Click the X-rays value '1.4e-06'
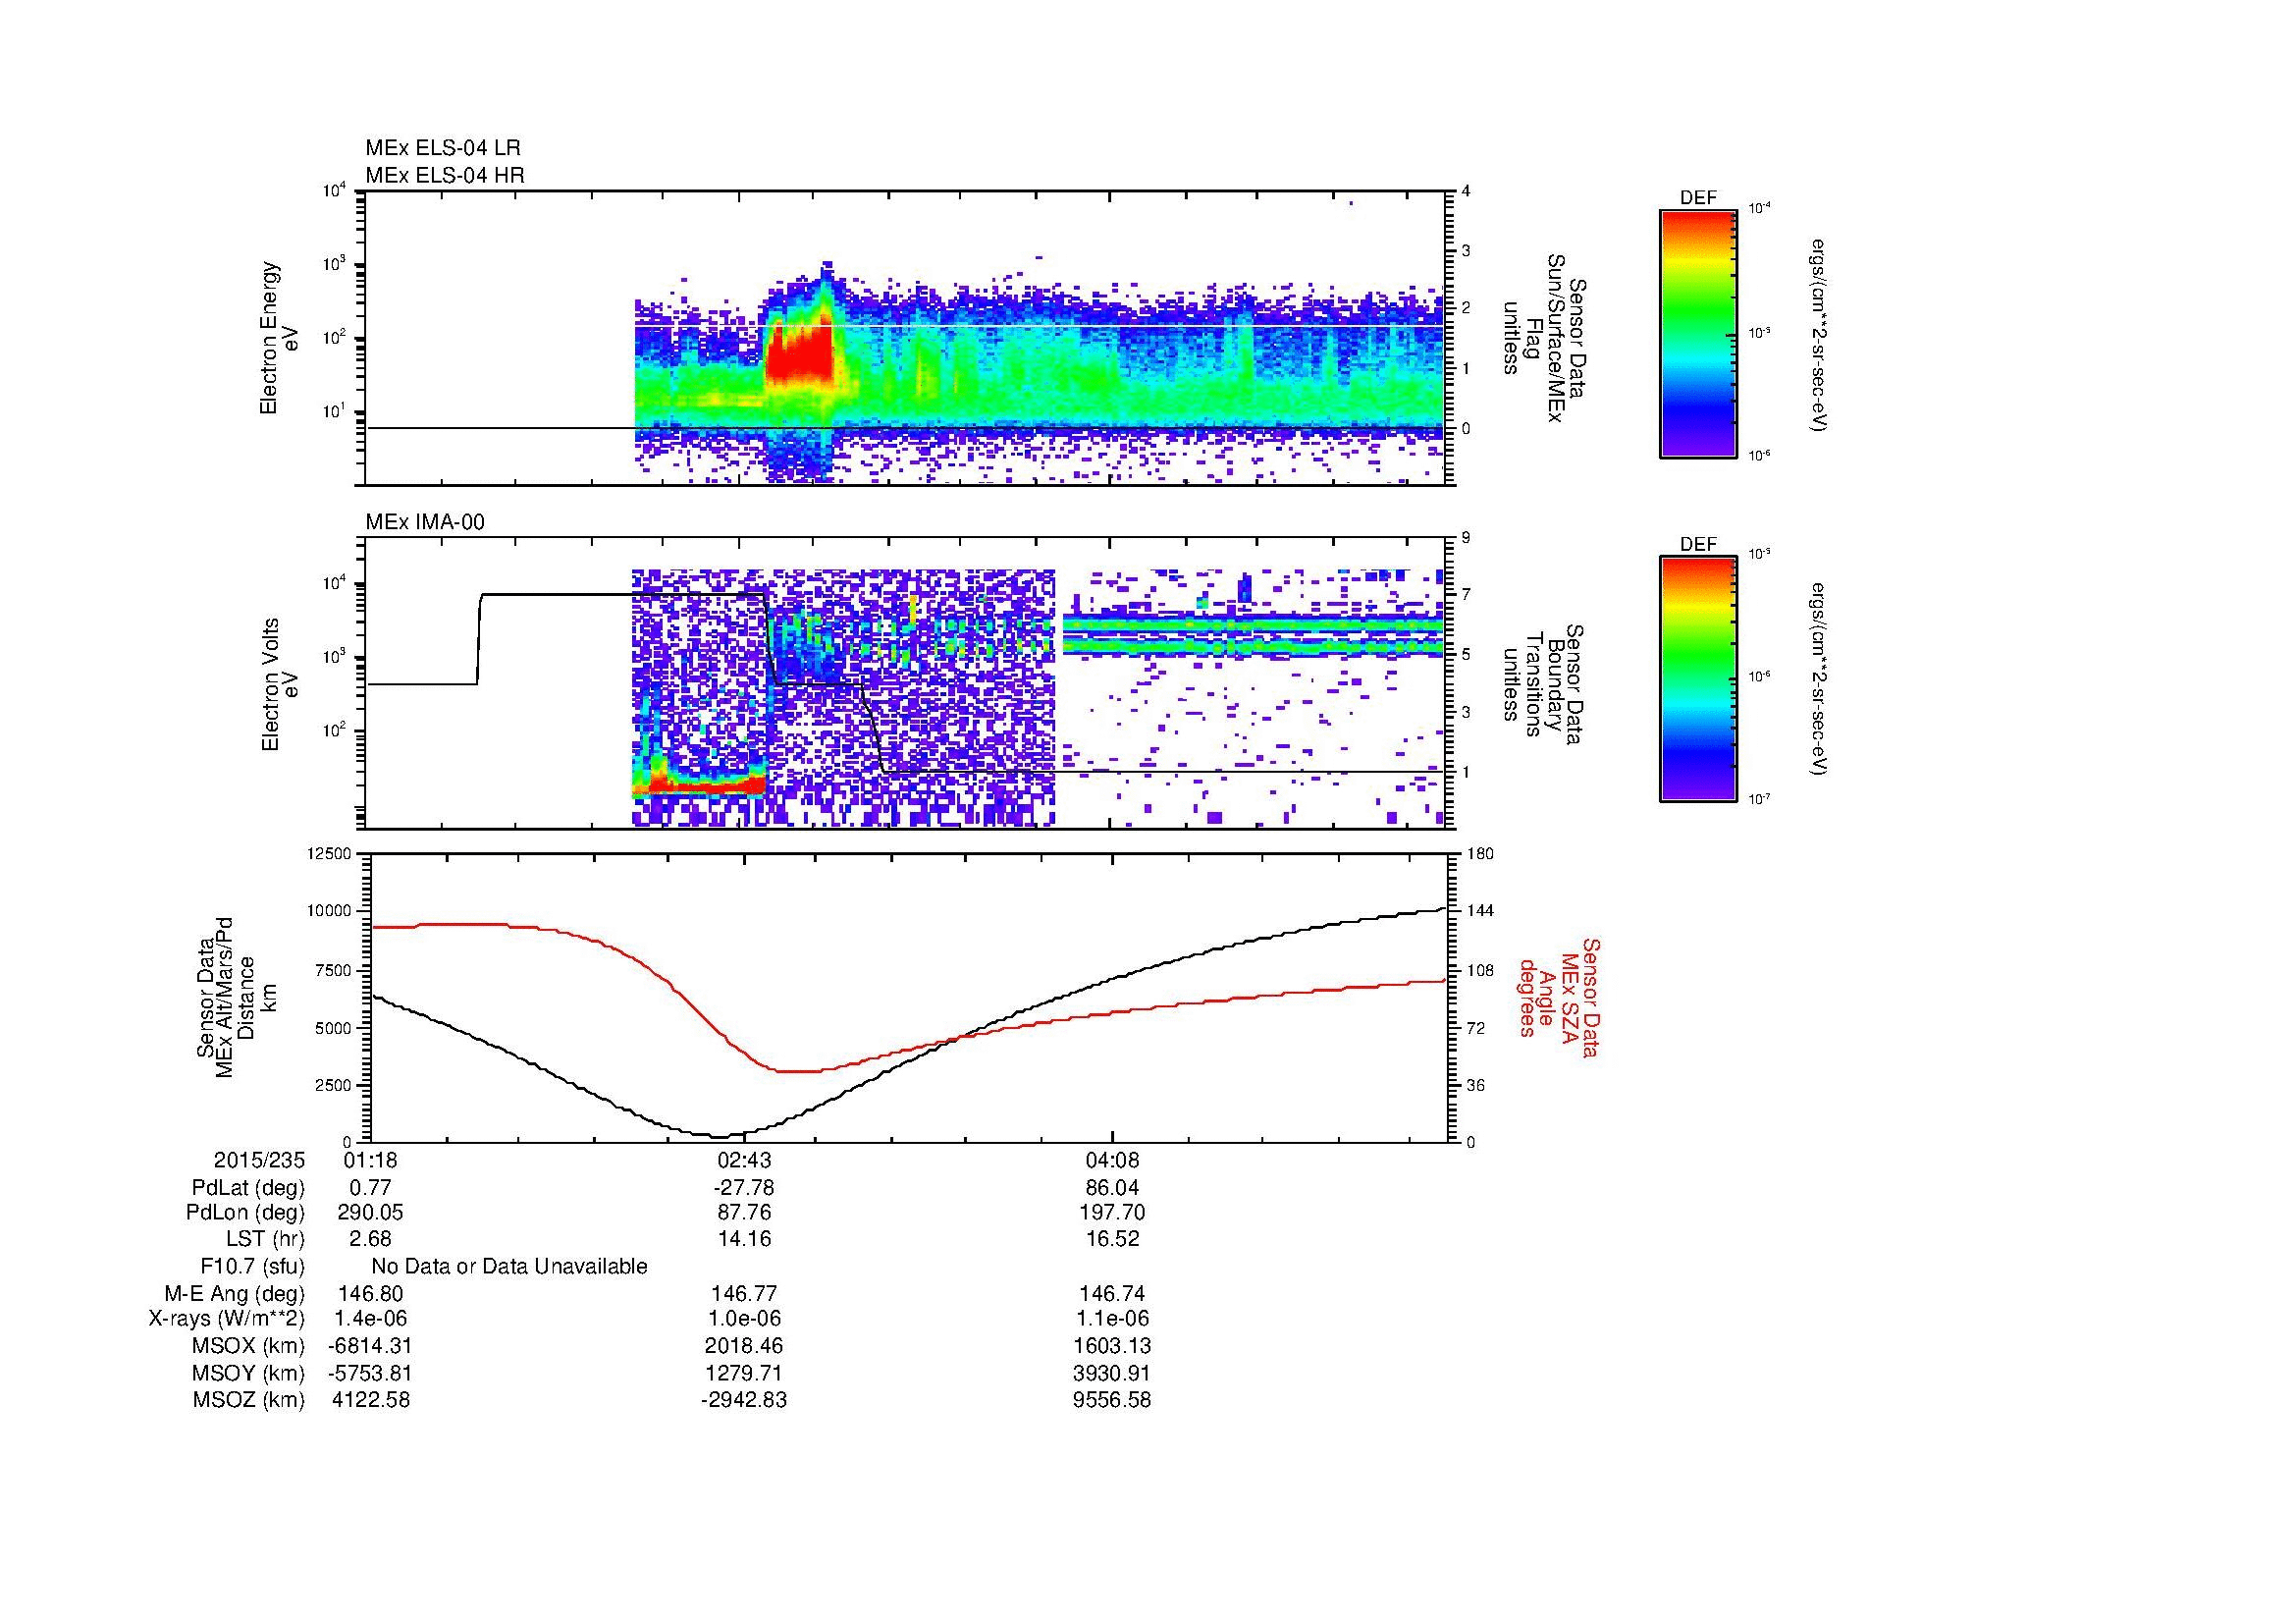 [x=370, y=1319]
